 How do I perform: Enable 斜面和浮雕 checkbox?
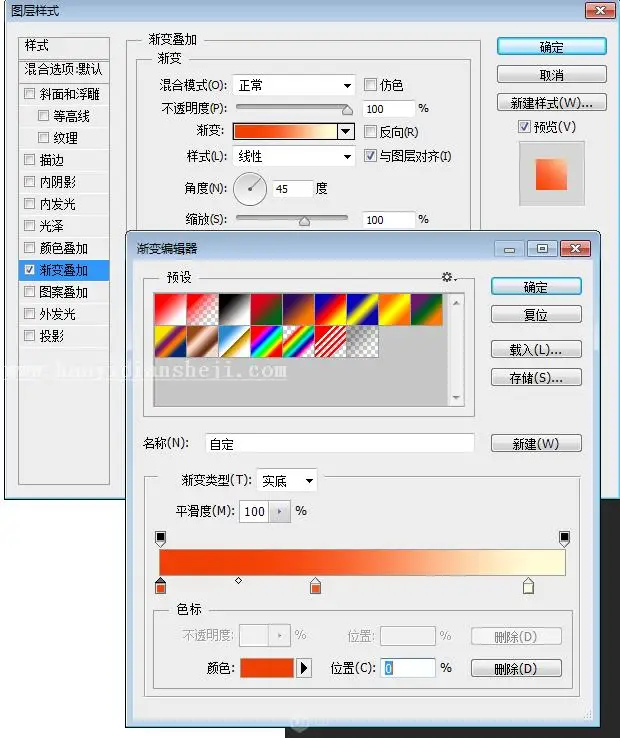(29, 94)
